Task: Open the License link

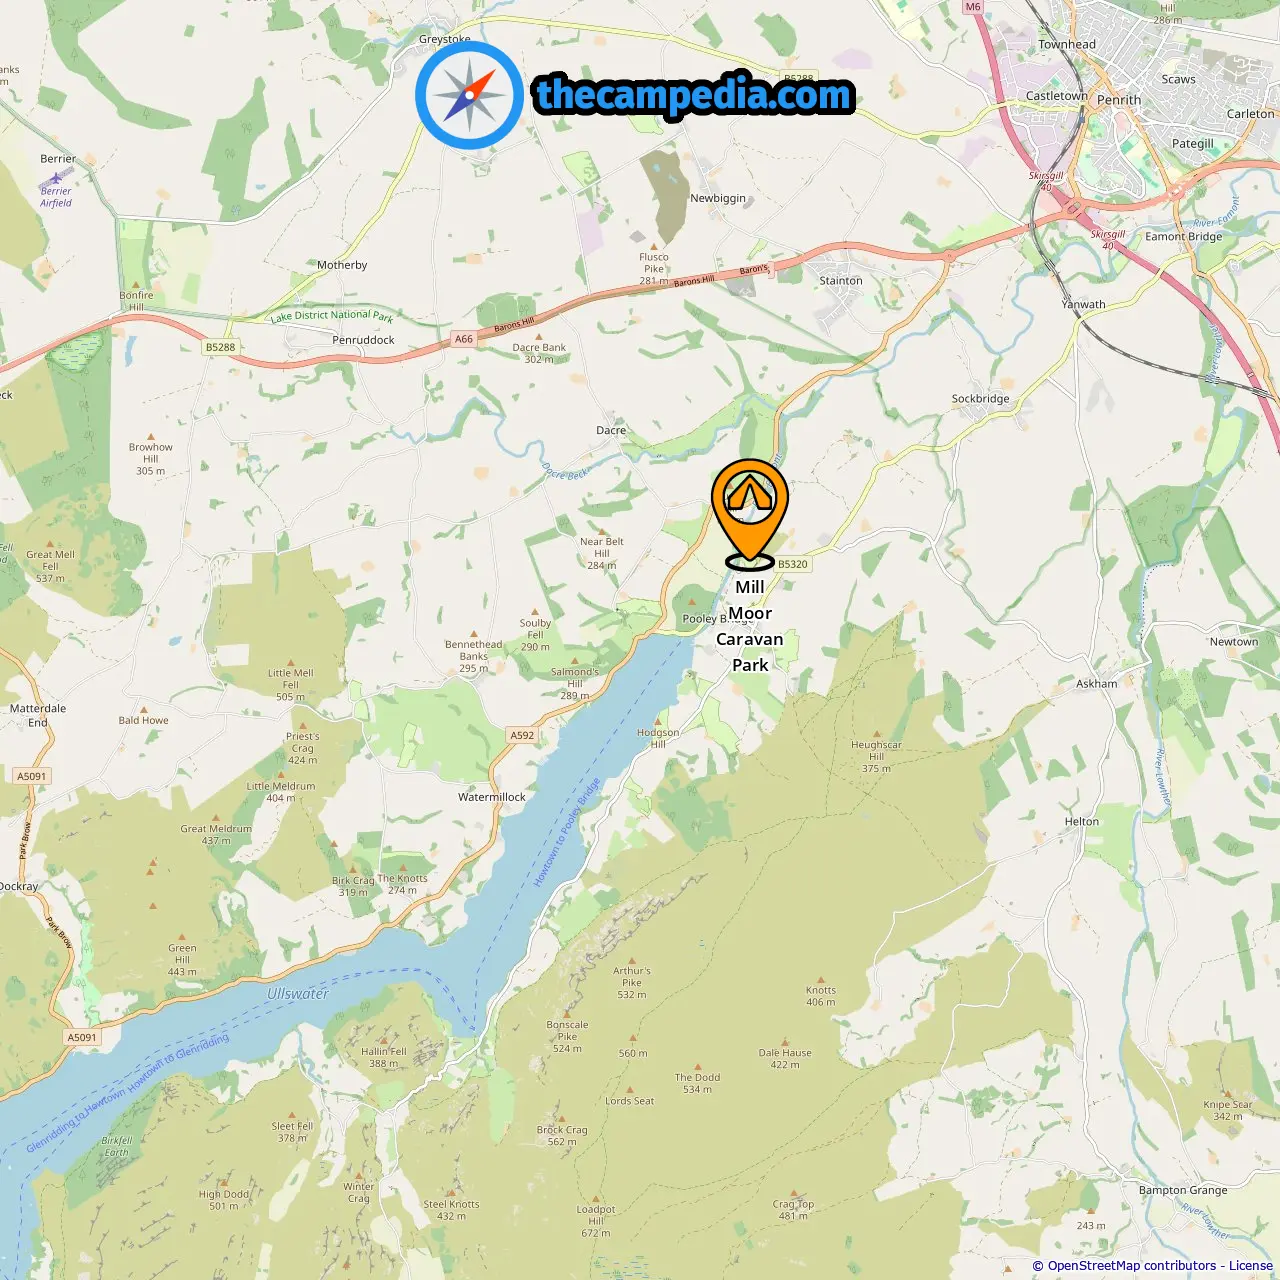Action: point(1251,1265)
